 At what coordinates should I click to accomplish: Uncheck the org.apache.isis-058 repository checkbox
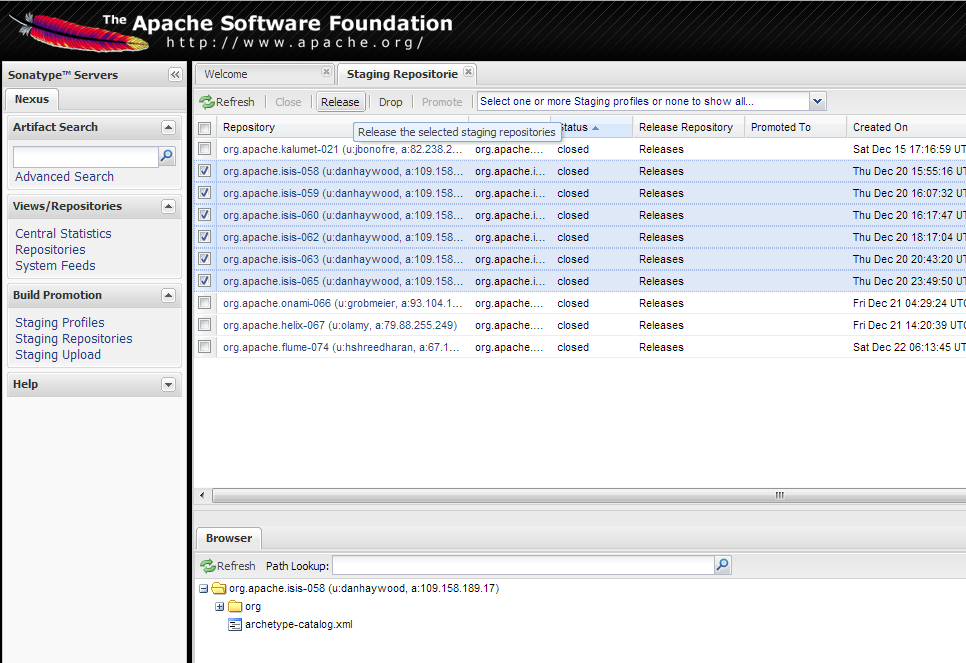click(205, 171)
